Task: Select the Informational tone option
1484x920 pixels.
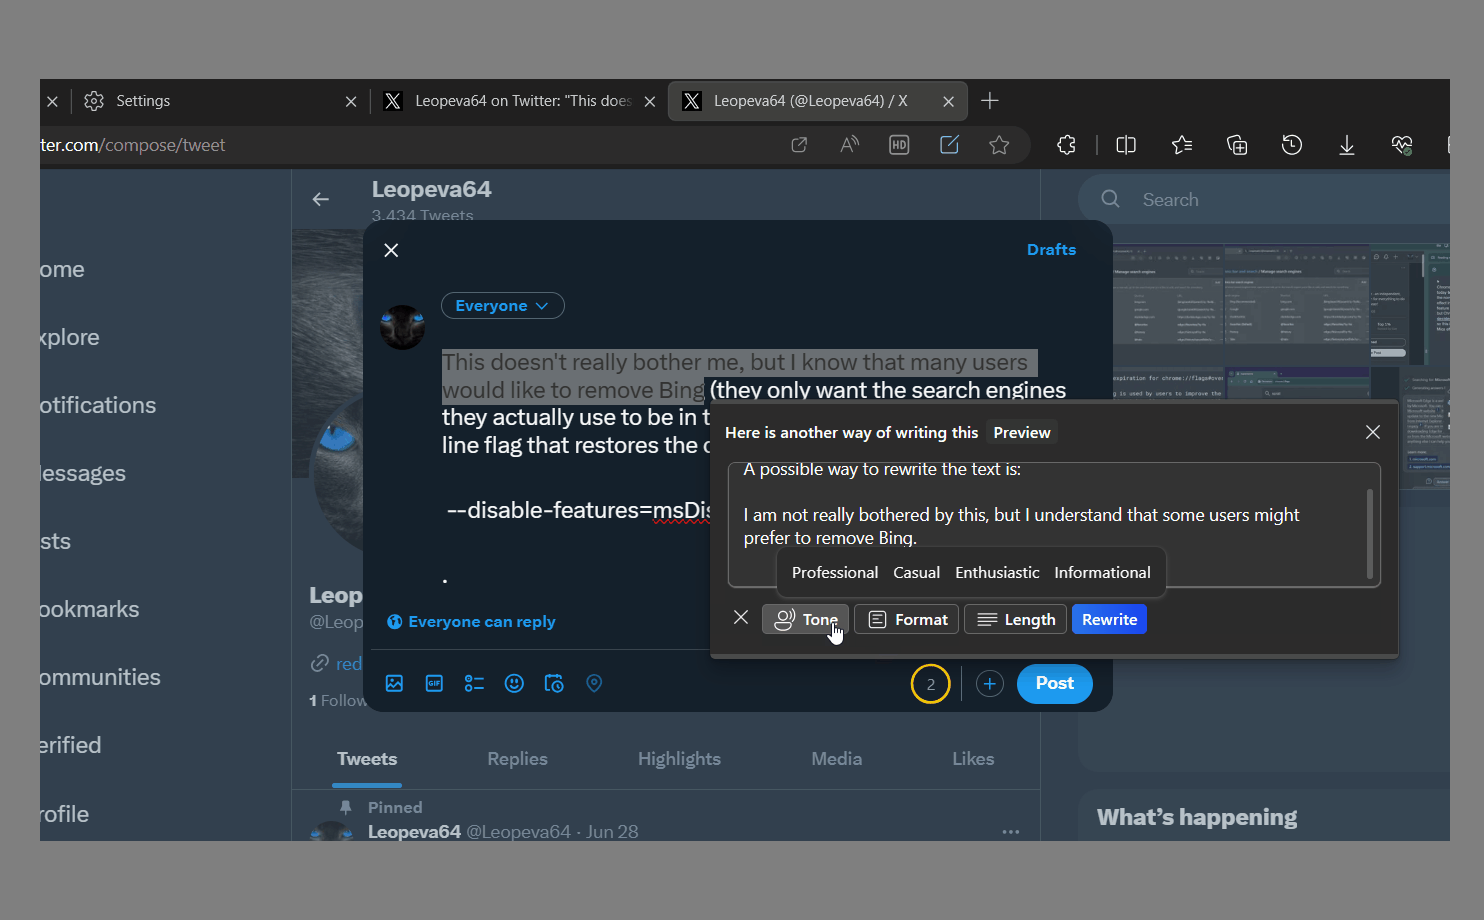Action: tap(1102, 573)
